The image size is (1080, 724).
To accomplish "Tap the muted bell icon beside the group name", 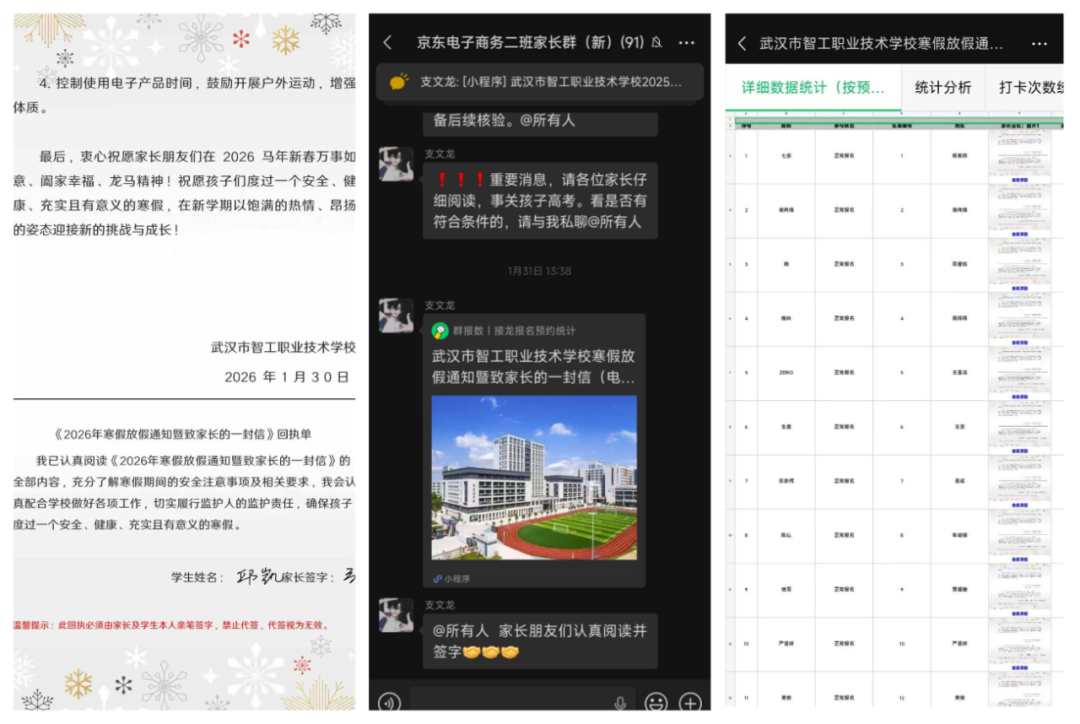I will coord(656,43).
